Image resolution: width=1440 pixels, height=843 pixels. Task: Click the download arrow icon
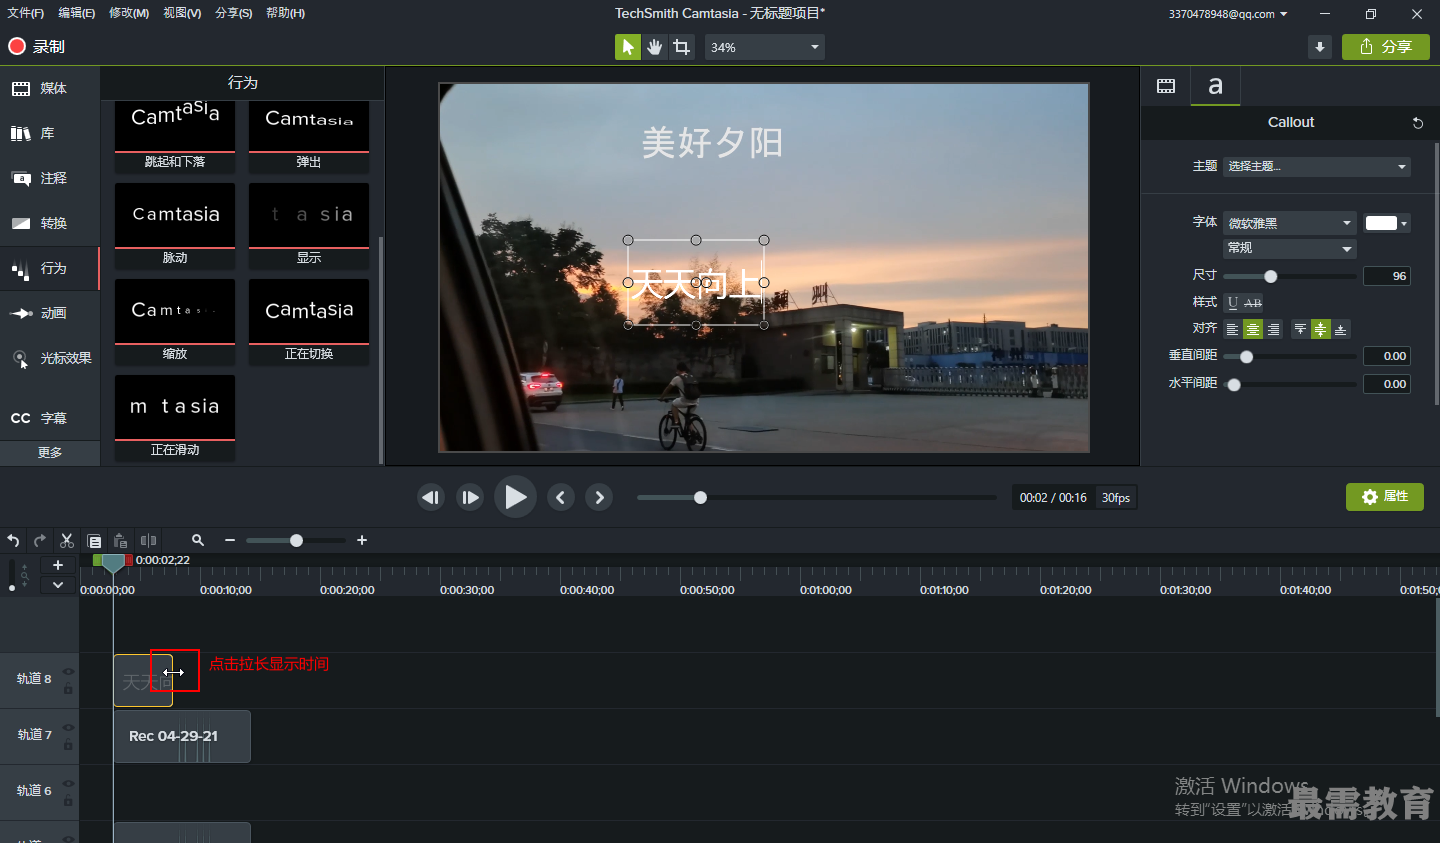1320,47
